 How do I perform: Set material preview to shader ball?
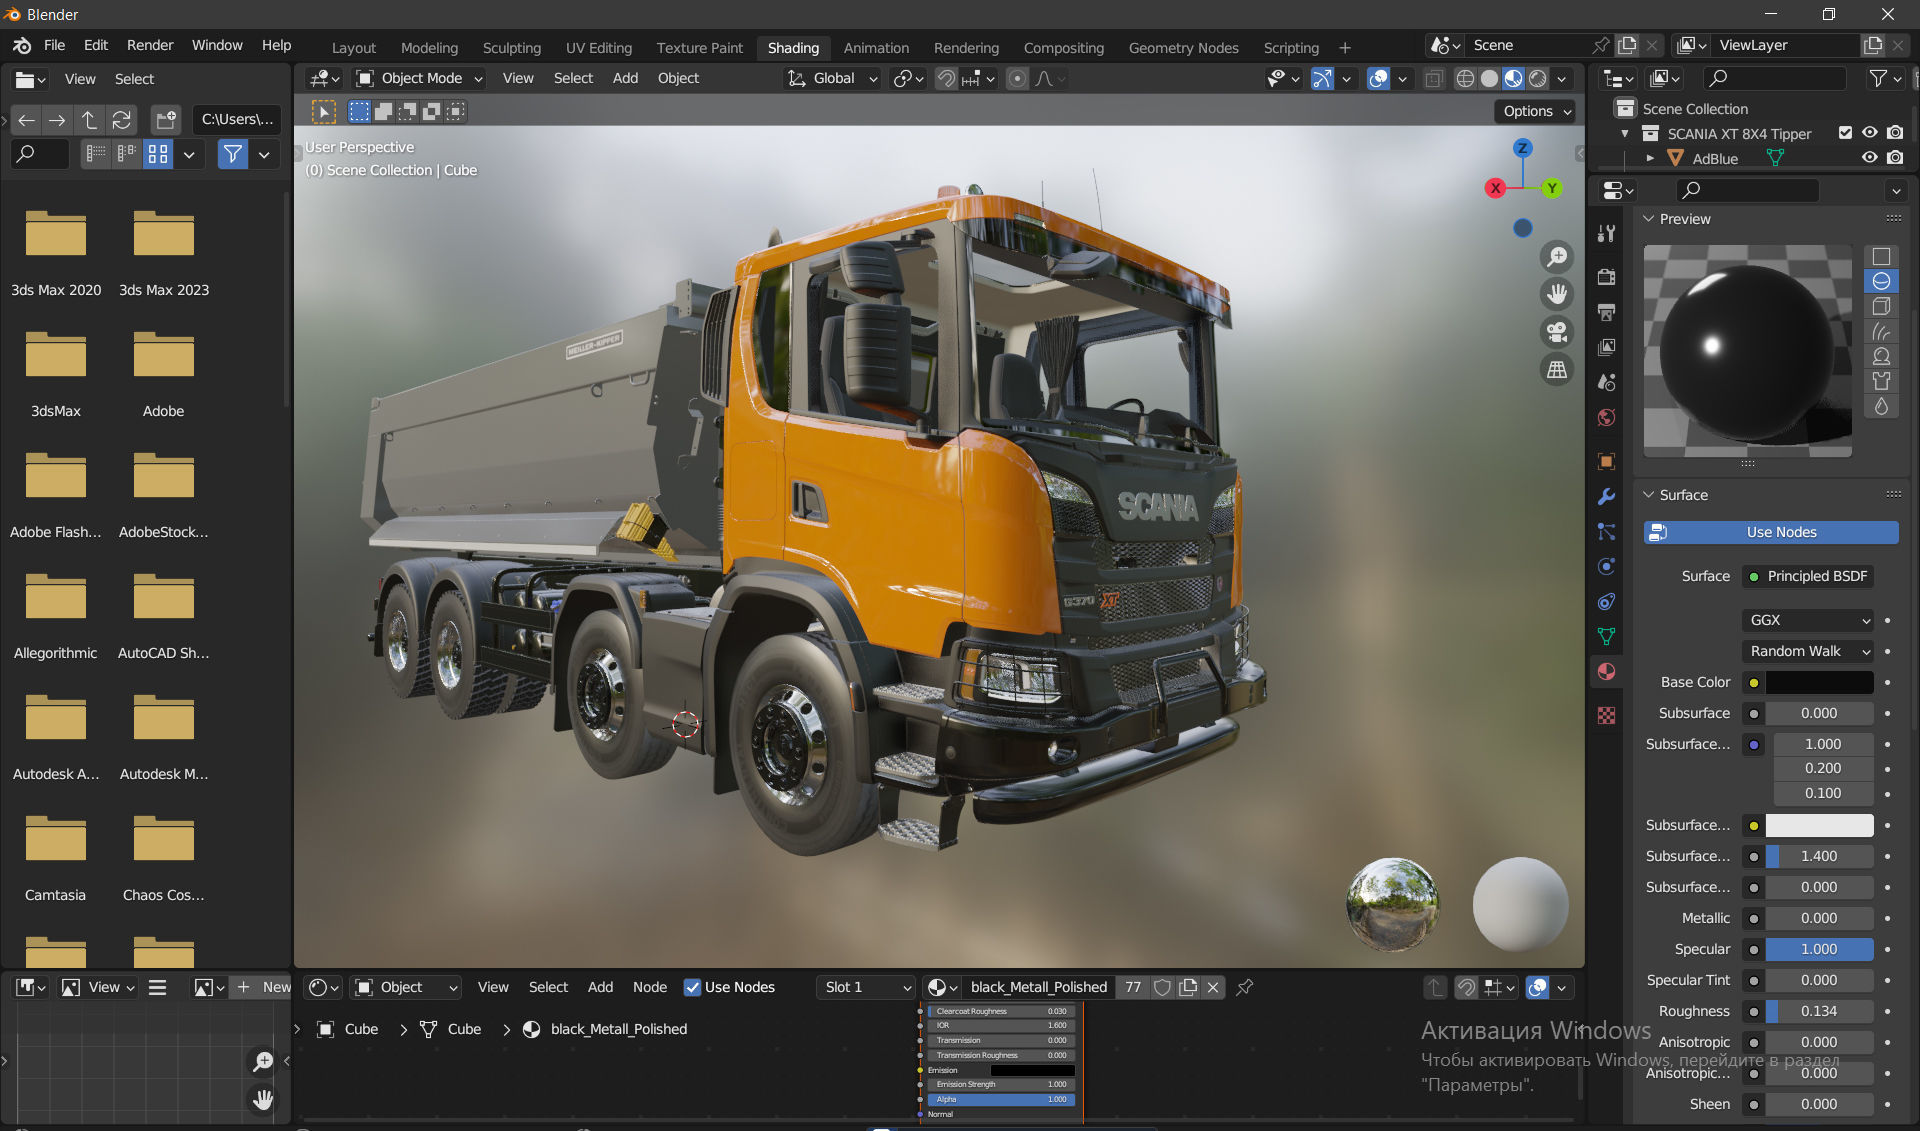1881,356
